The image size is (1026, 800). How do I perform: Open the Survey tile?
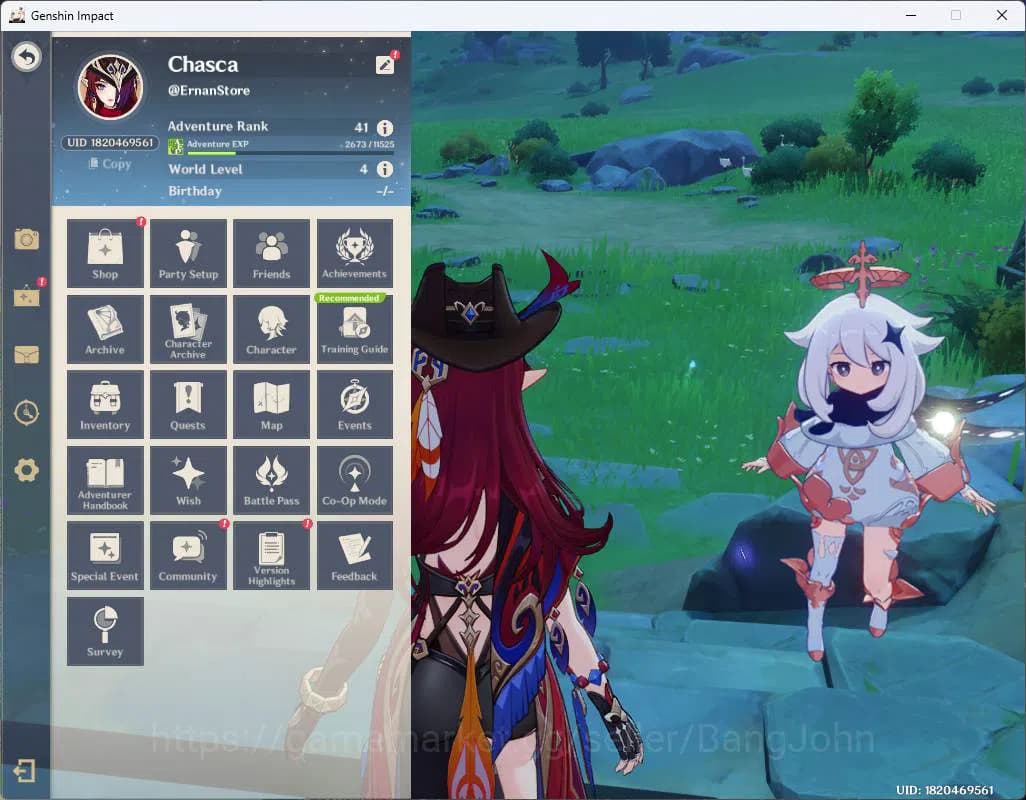click(x=105, y=631)
